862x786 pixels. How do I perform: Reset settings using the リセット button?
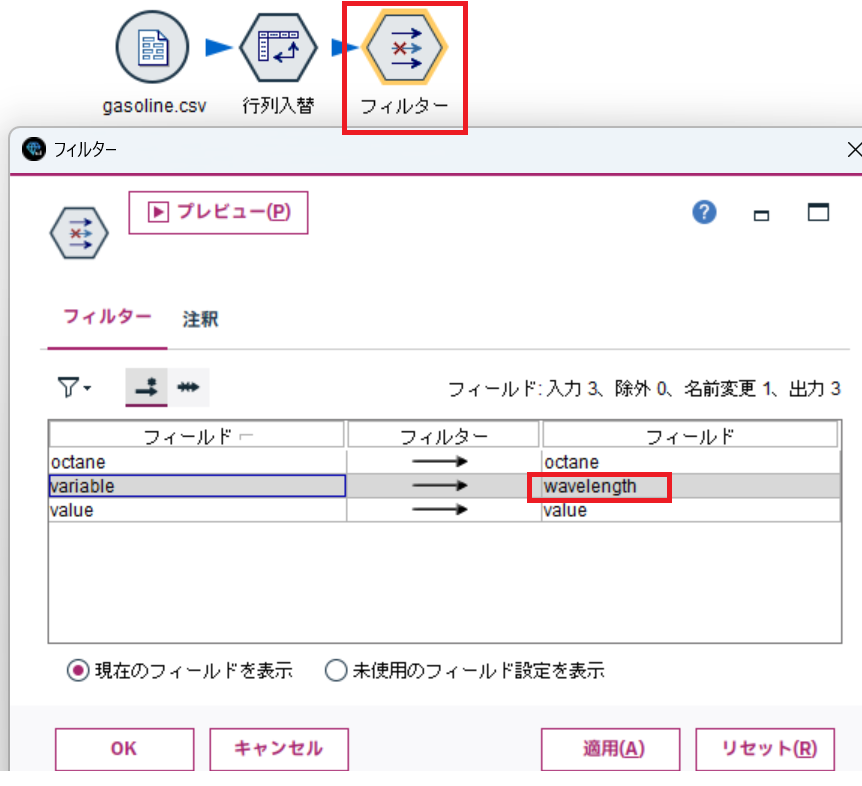tap(766, 748)
